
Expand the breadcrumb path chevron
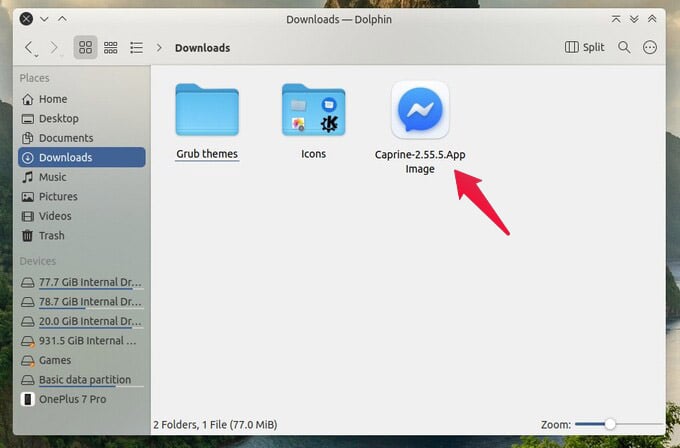click(159, 48)
